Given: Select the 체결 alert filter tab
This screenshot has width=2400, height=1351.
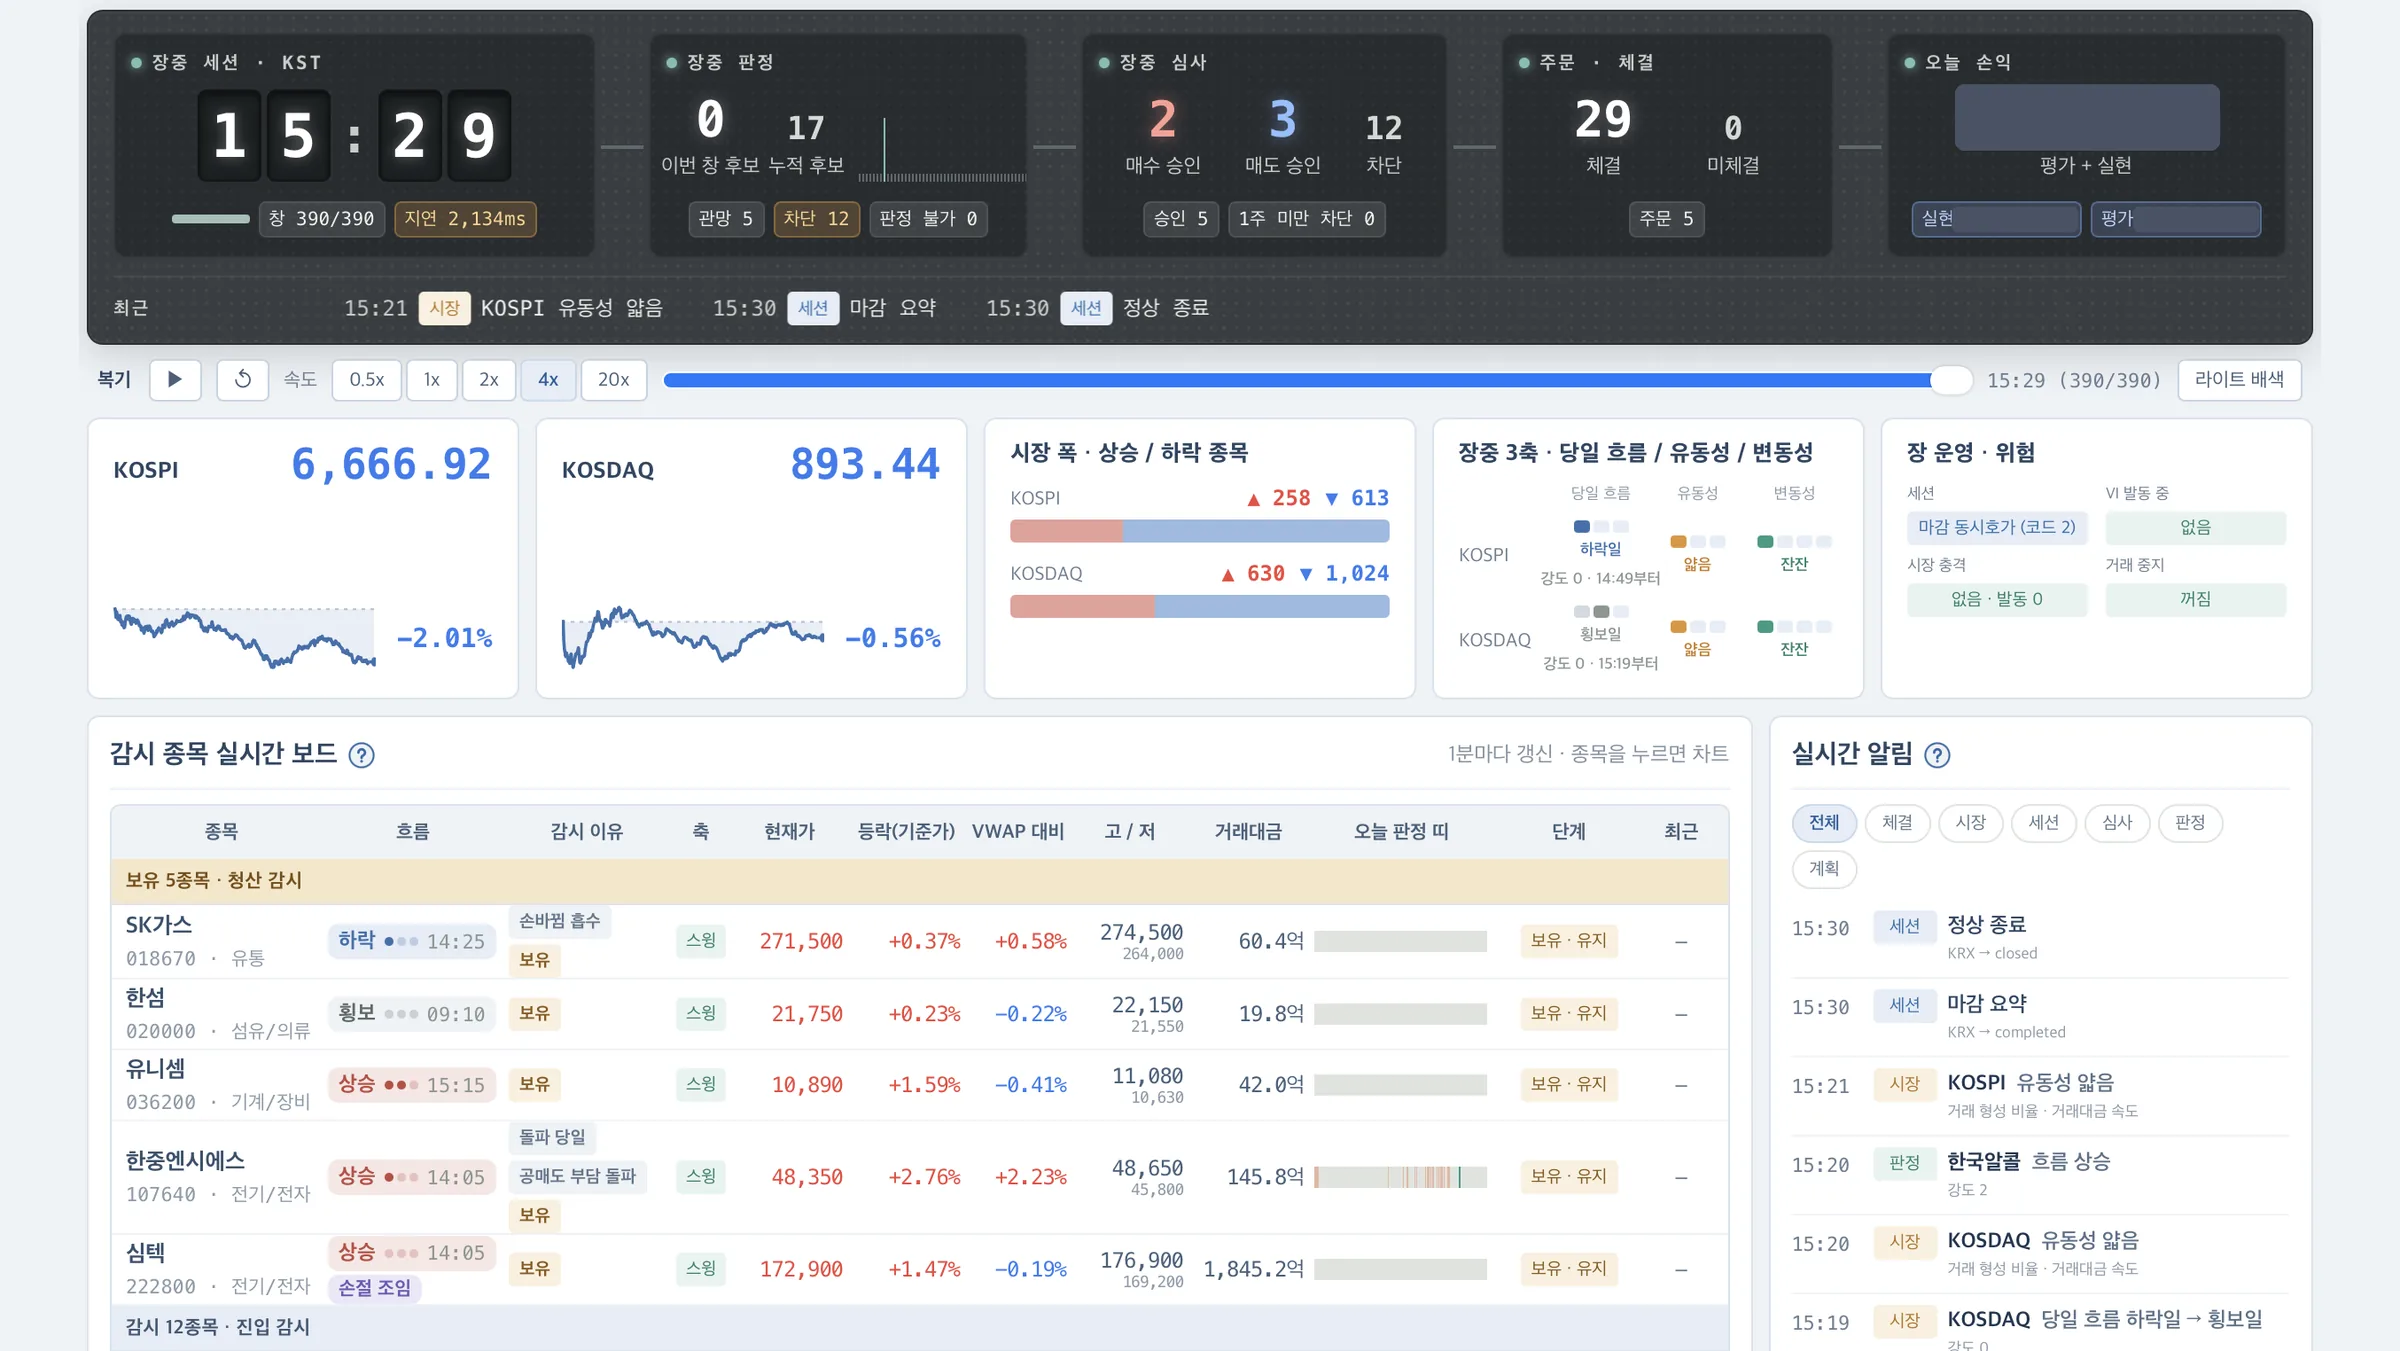Looking at the screenshot, I should [1897, 823].
